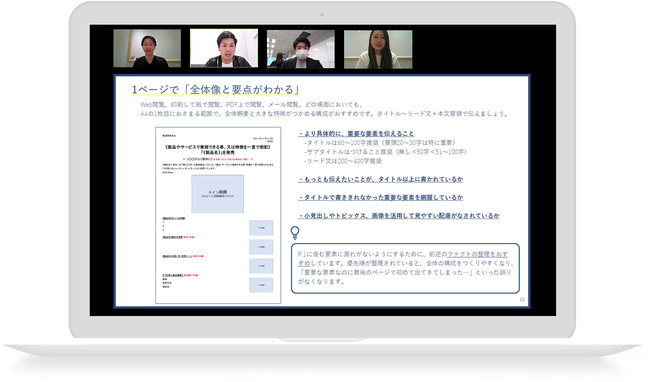Select the long-haired woman's video tile
The width and height of the screenshot is (650, 382).
(x=378, y=49)
